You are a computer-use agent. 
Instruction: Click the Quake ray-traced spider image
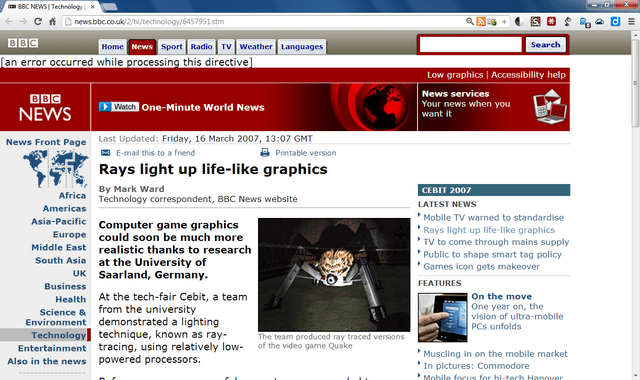pyautogui.click(x=334, y=275)
